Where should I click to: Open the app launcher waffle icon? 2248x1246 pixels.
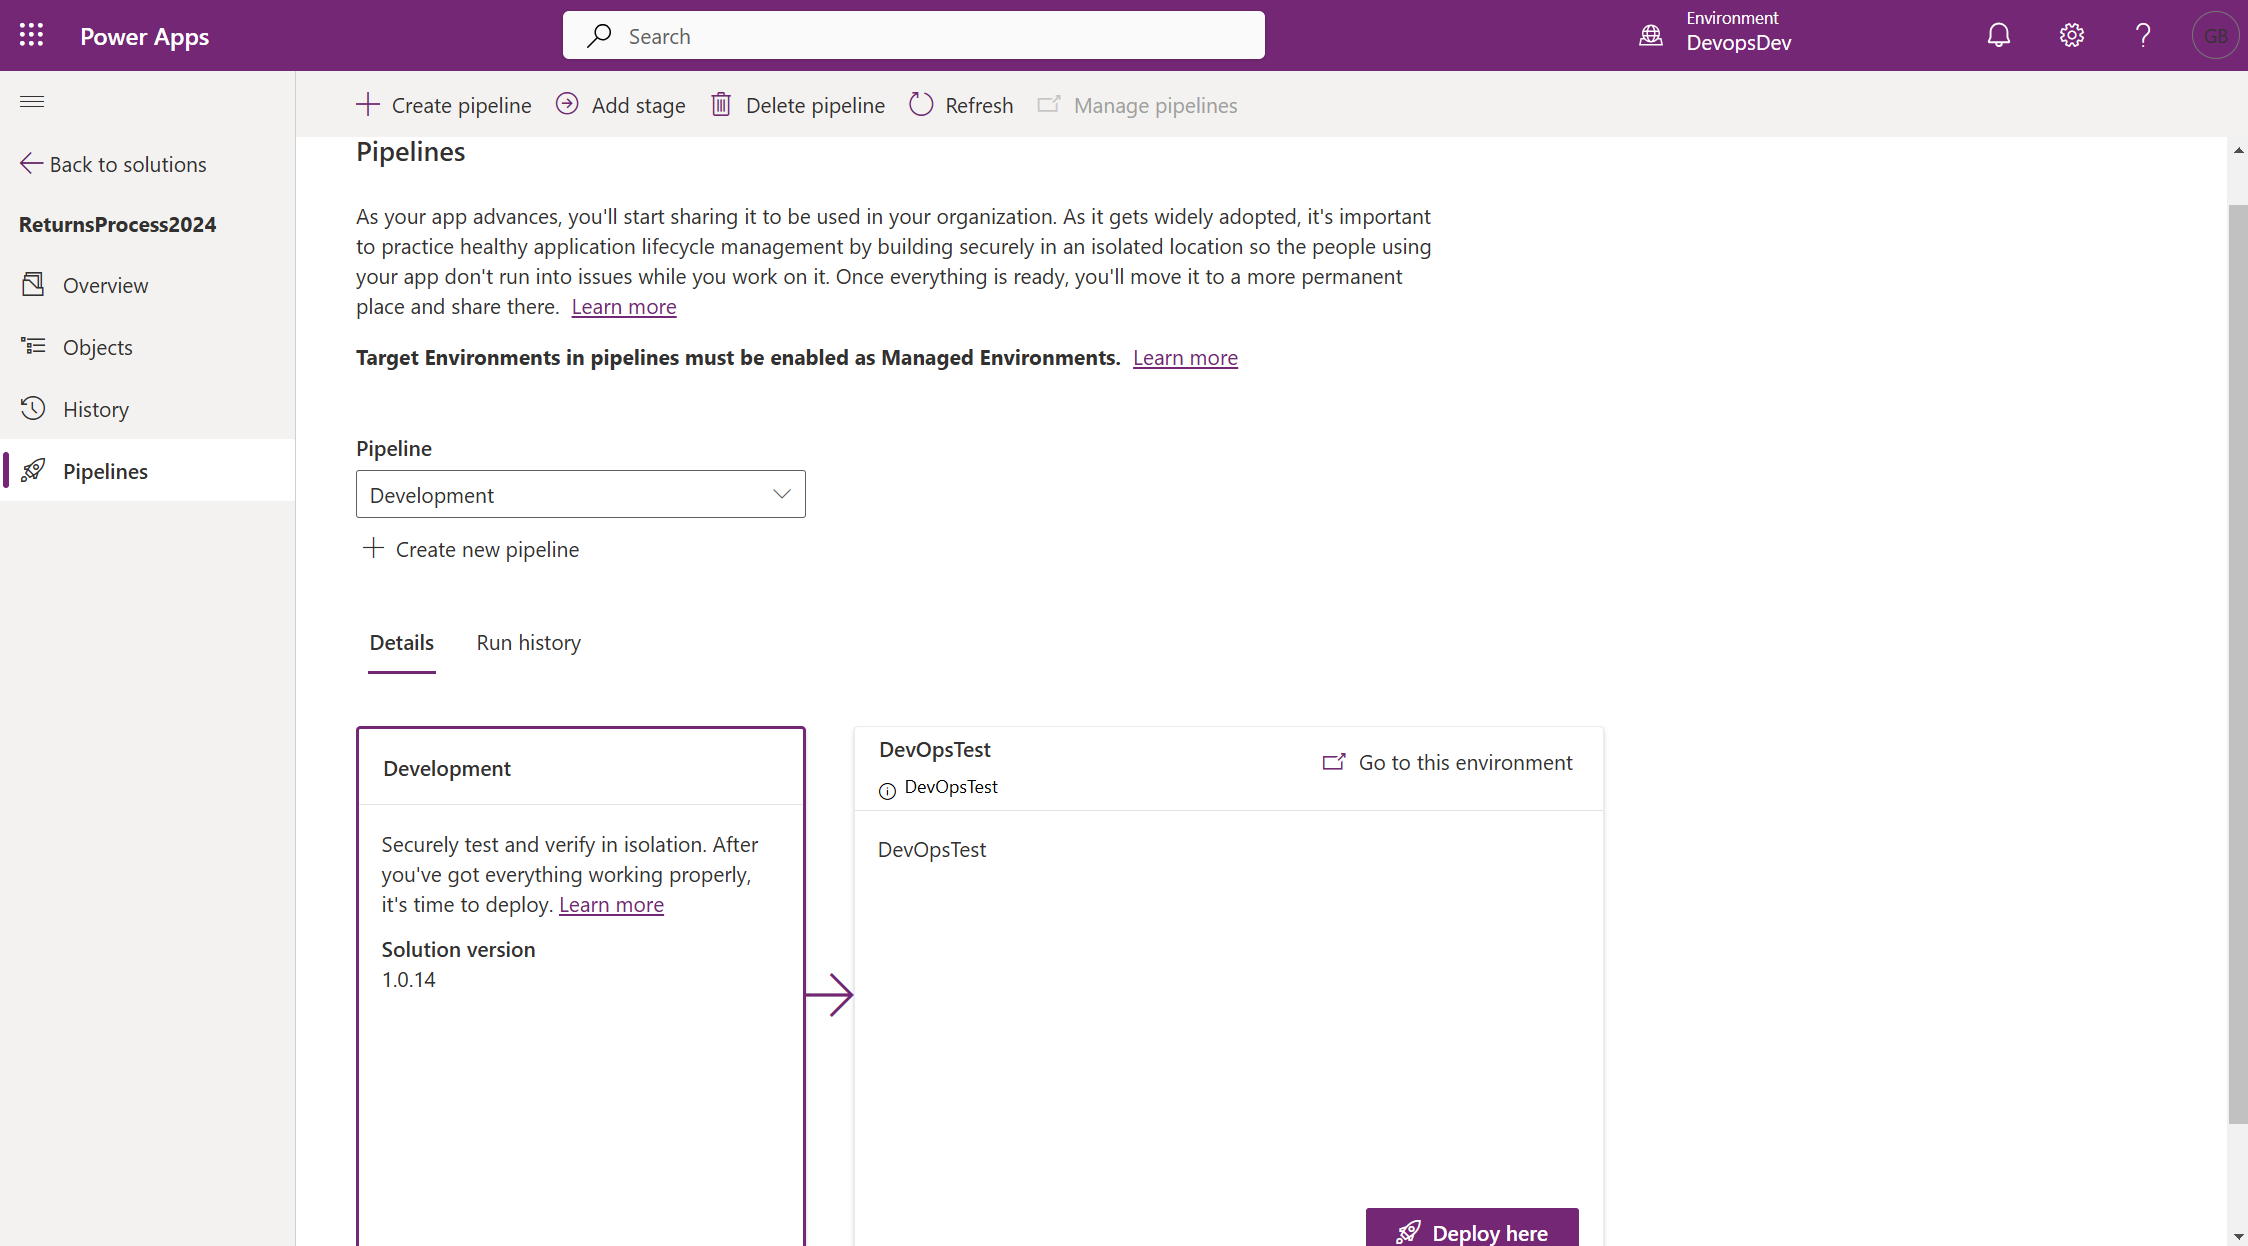(x=31, y=35)
